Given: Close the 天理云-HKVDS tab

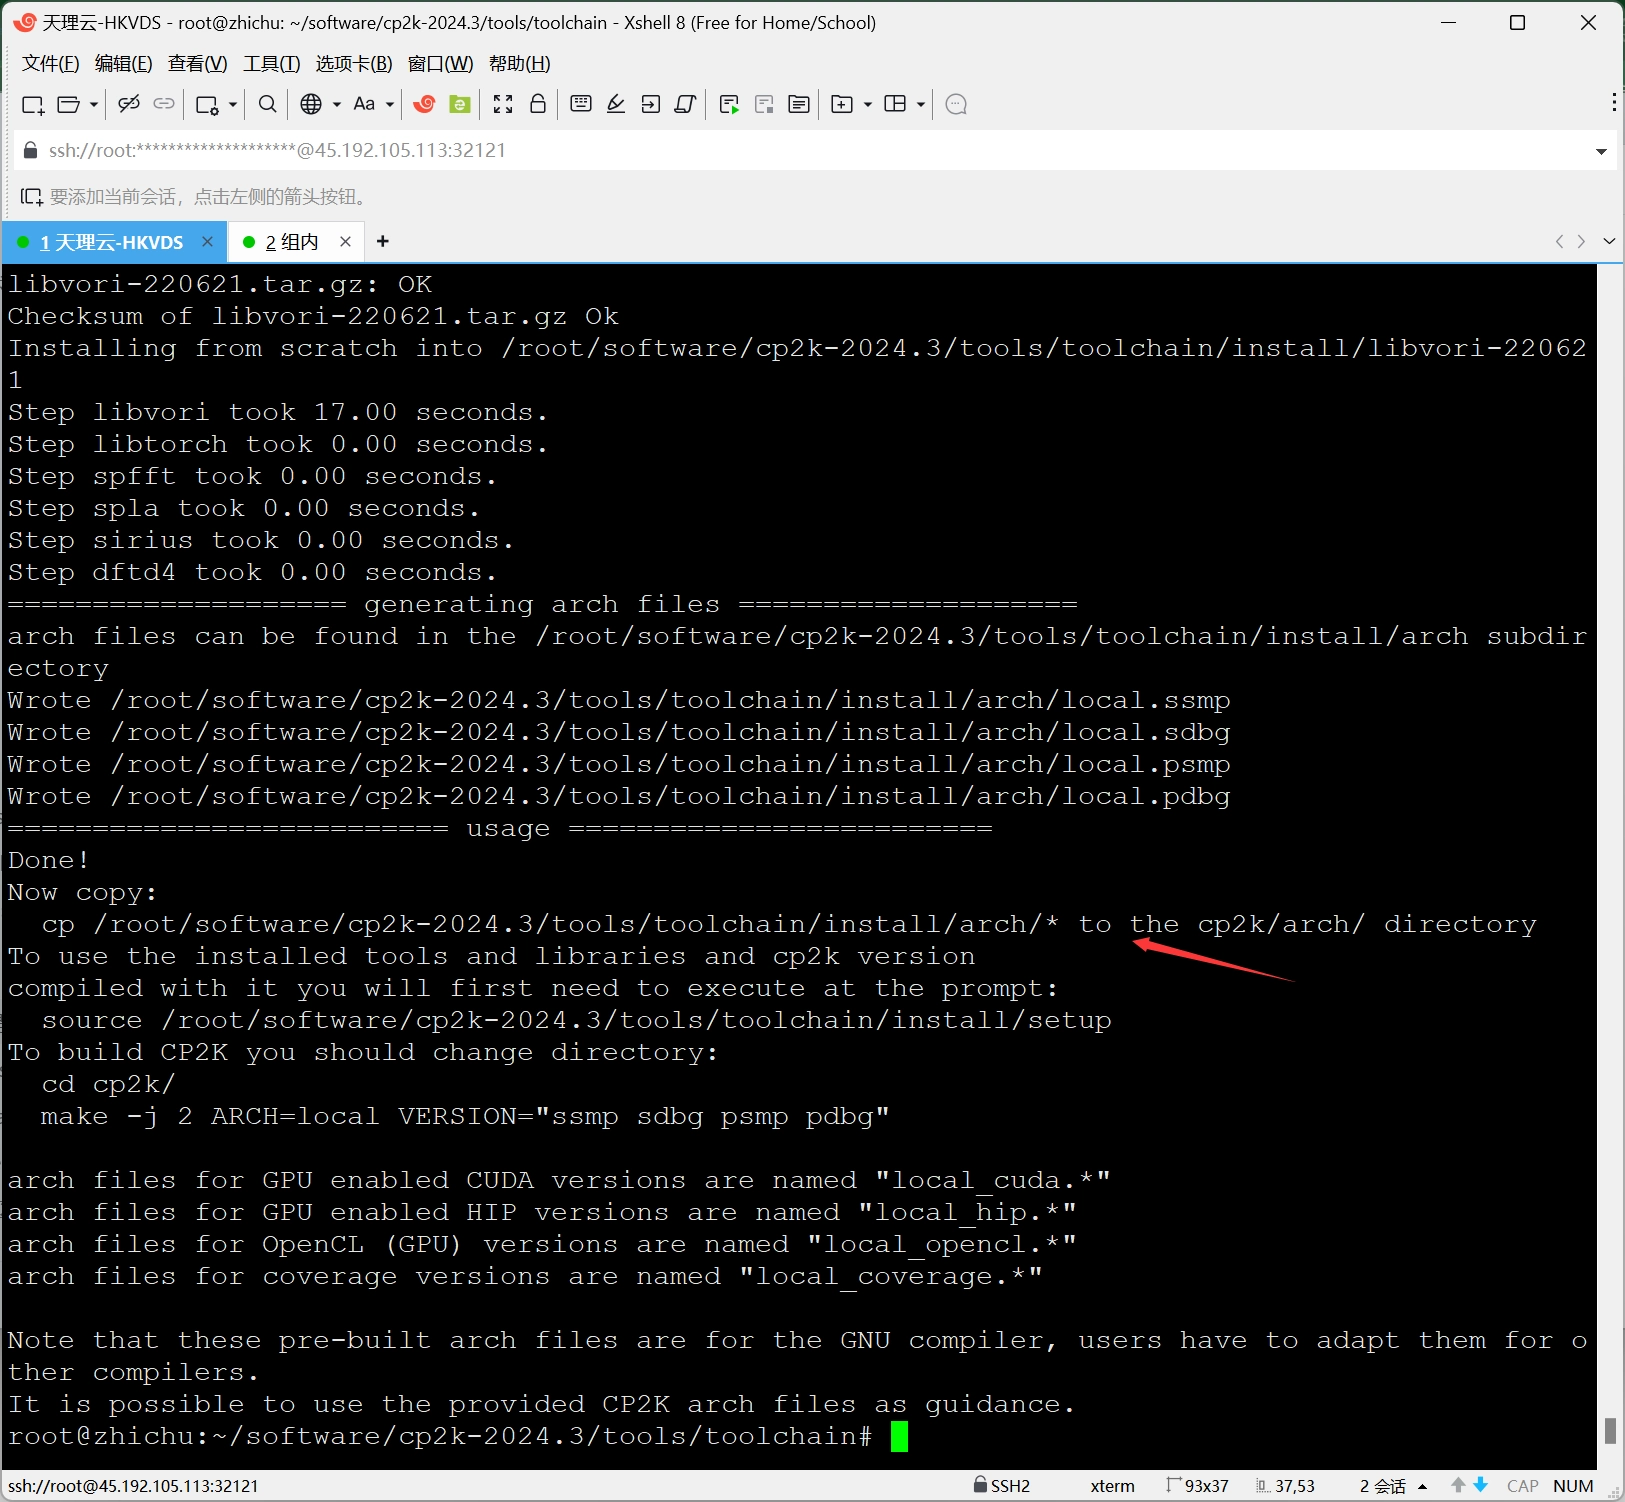Looking at the screenshot, I should point(208,241).
